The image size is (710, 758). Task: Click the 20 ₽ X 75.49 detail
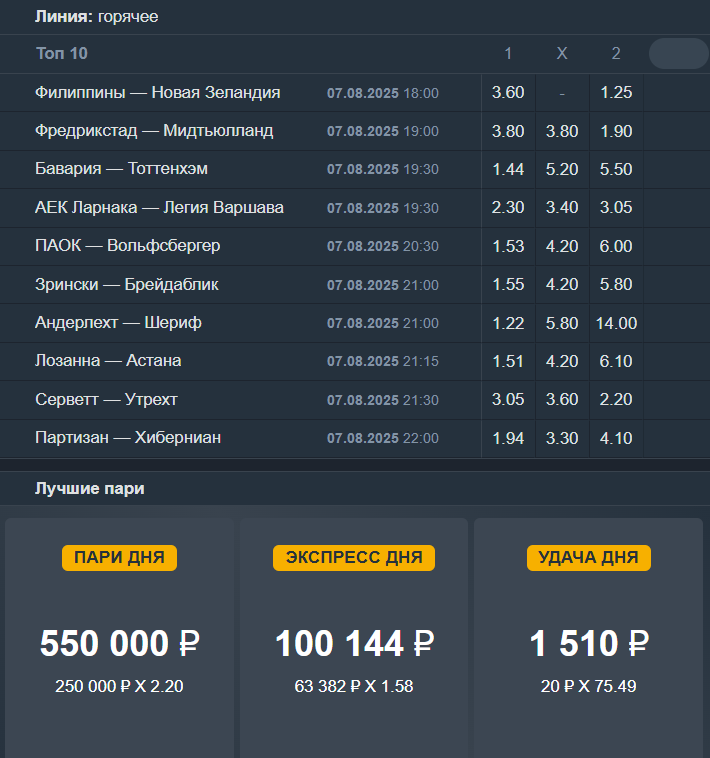tap(589, 686)
